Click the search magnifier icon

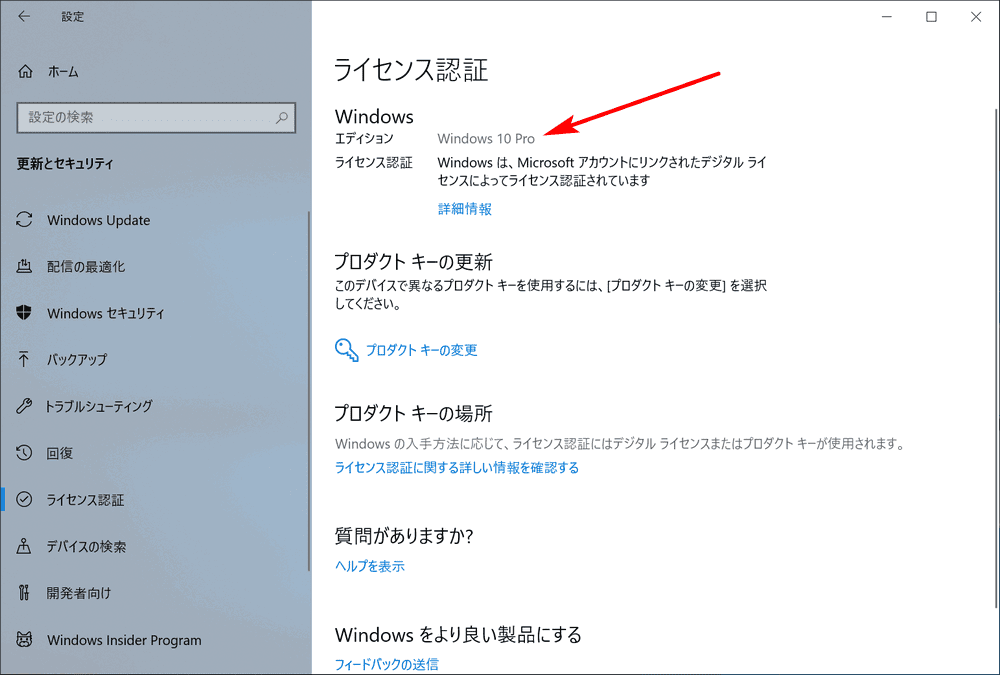[282, 117]
